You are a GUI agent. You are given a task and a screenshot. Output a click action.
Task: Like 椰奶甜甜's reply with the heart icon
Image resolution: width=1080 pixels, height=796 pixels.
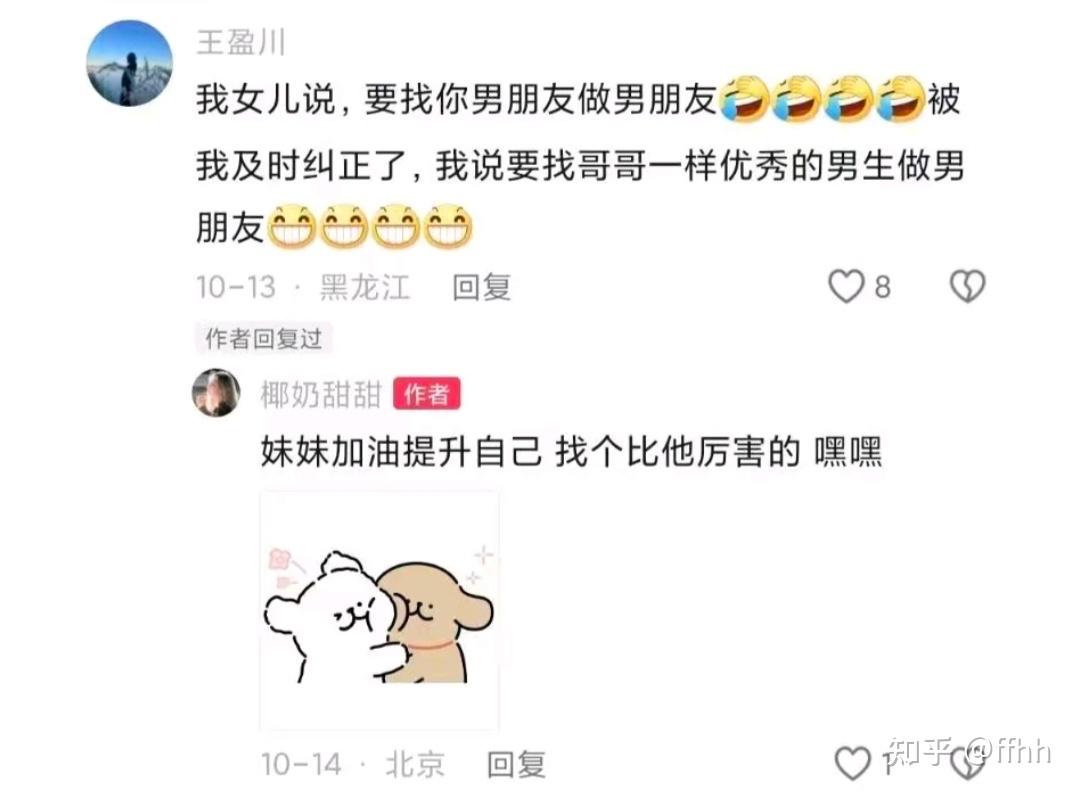pos(853,764)
